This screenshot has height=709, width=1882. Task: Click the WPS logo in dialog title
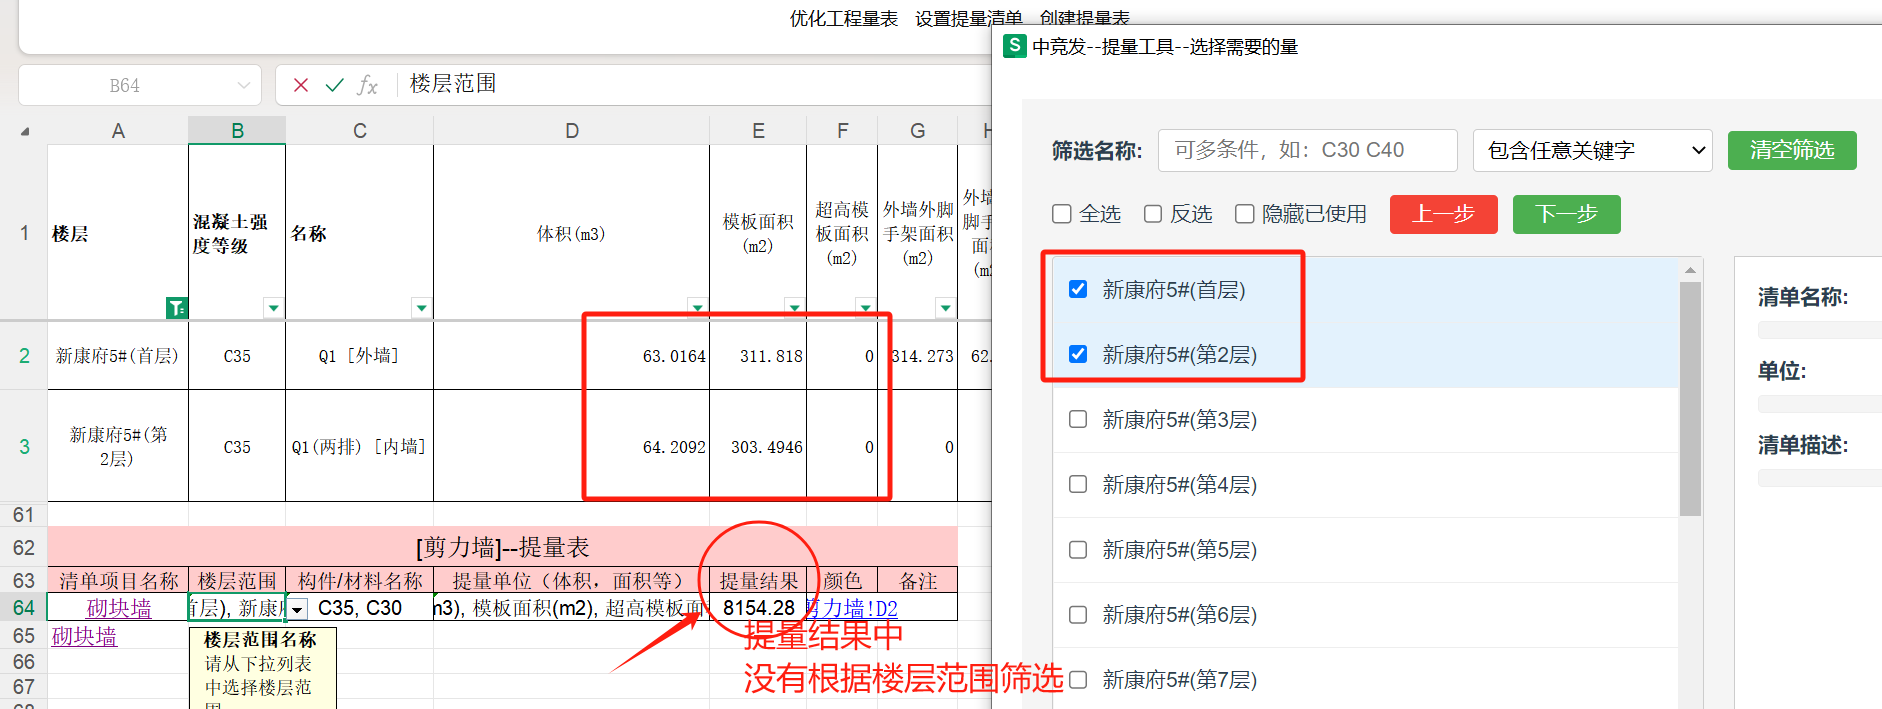coord(1014,46)
